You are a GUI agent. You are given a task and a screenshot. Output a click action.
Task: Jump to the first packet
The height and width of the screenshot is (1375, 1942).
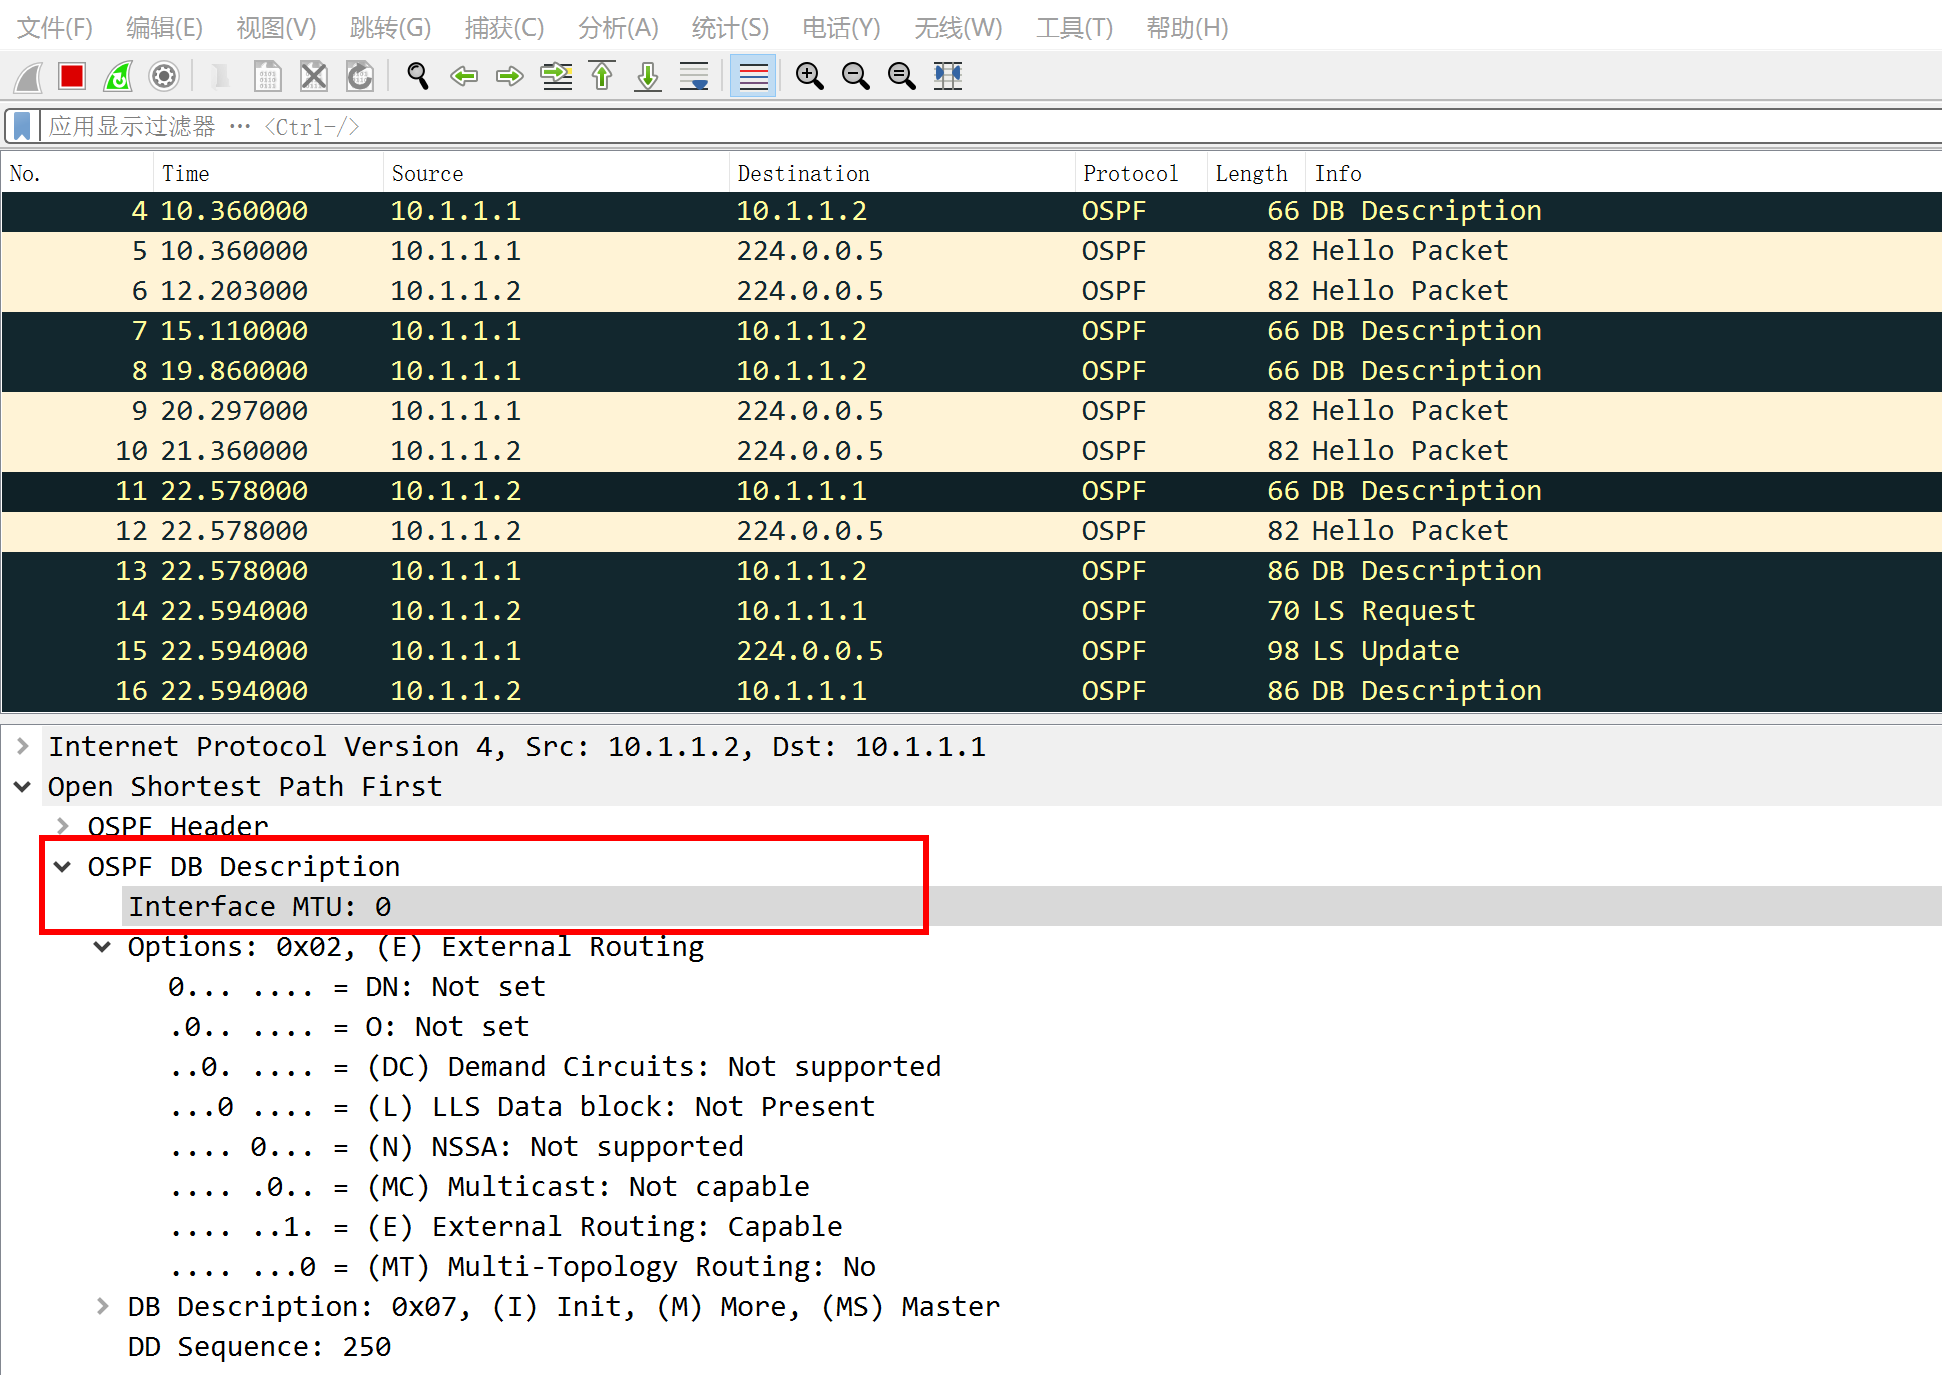[602, 76]
